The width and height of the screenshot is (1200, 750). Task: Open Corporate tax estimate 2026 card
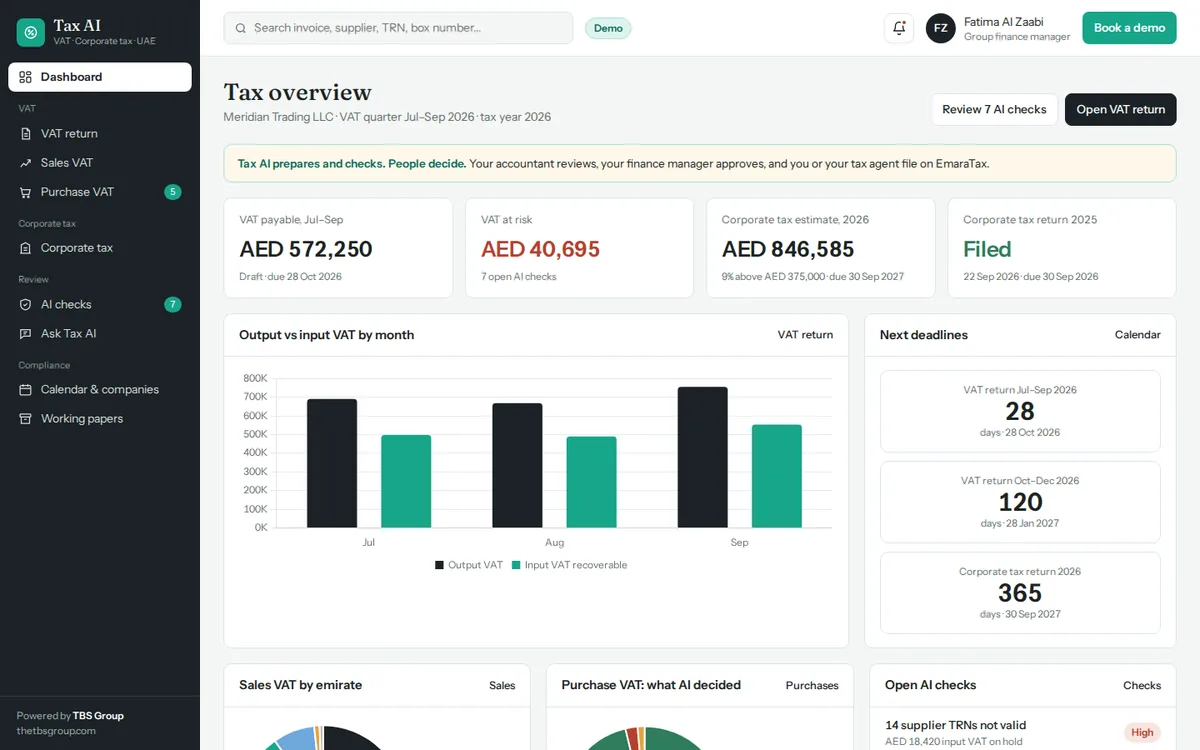pos(821,248)
